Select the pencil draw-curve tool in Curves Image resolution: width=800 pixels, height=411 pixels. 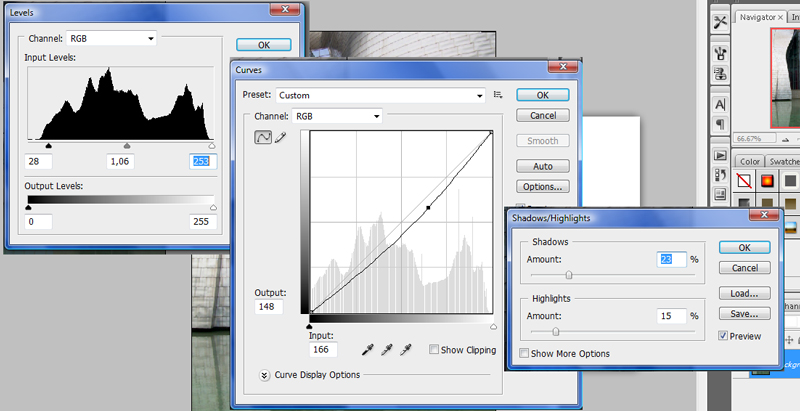(x=280, y=138)
